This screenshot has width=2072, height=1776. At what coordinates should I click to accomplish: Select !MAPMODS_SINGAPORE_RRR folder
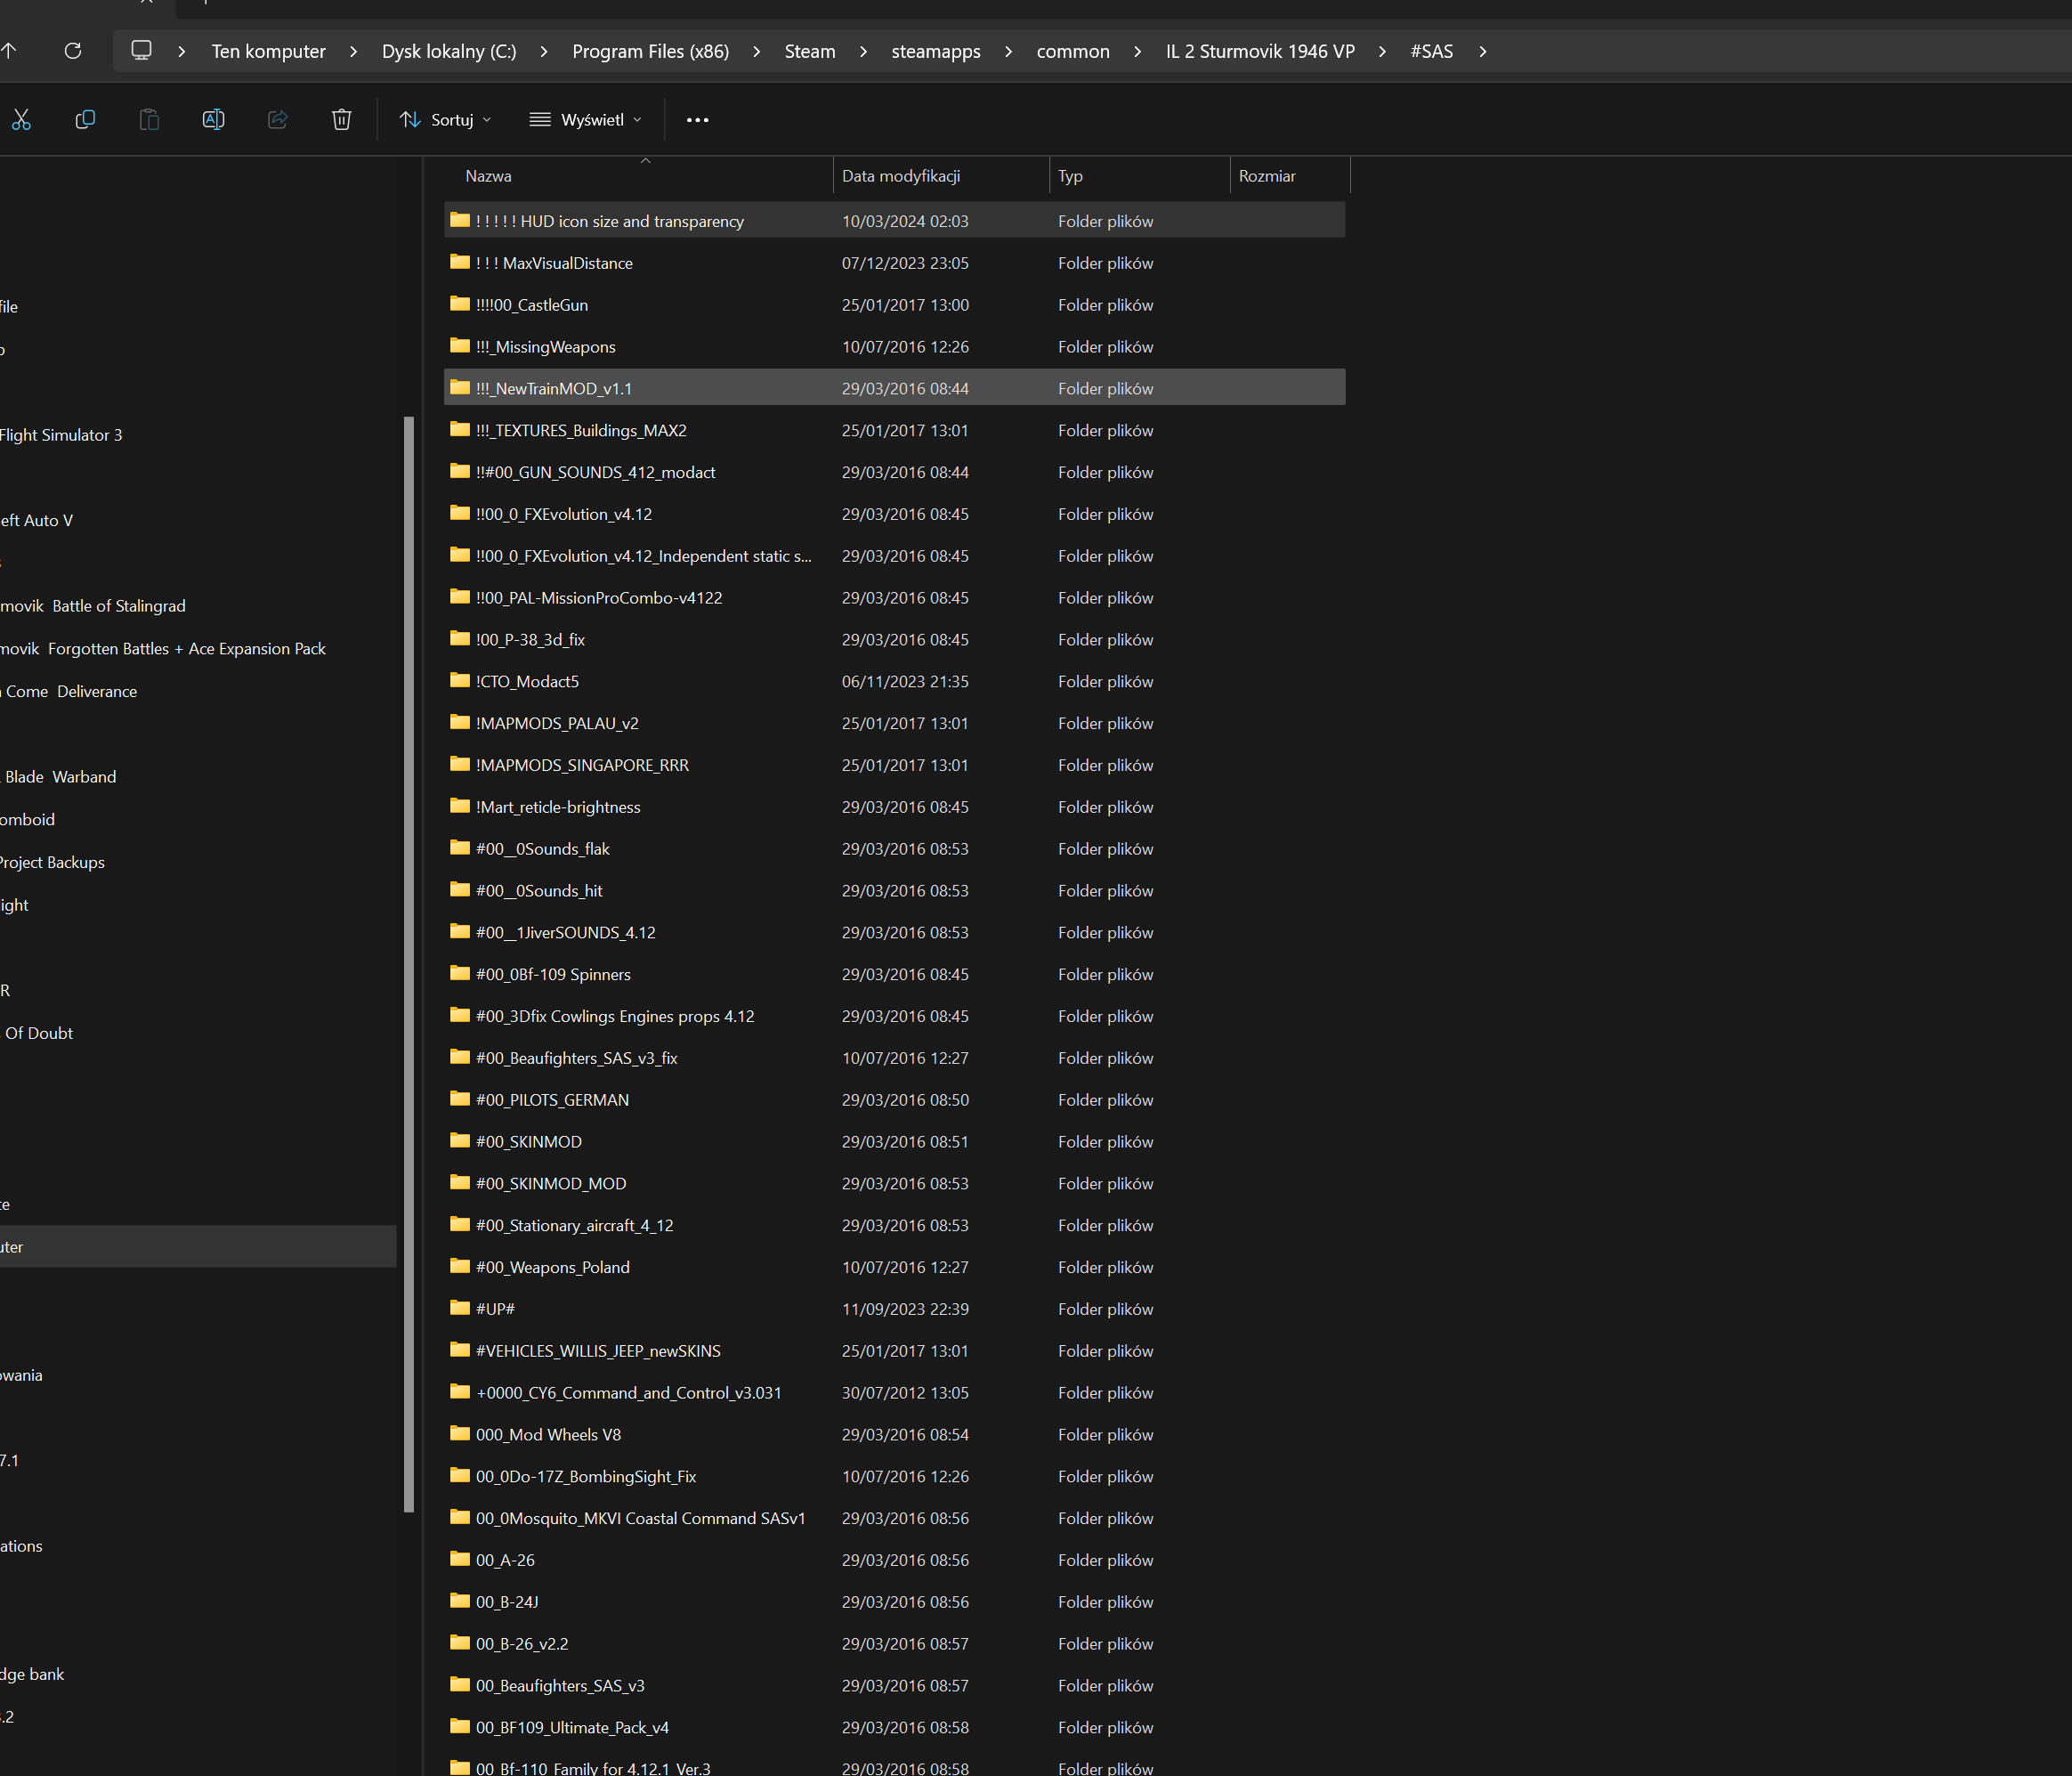pyautogui.click(x=894, y=765)
